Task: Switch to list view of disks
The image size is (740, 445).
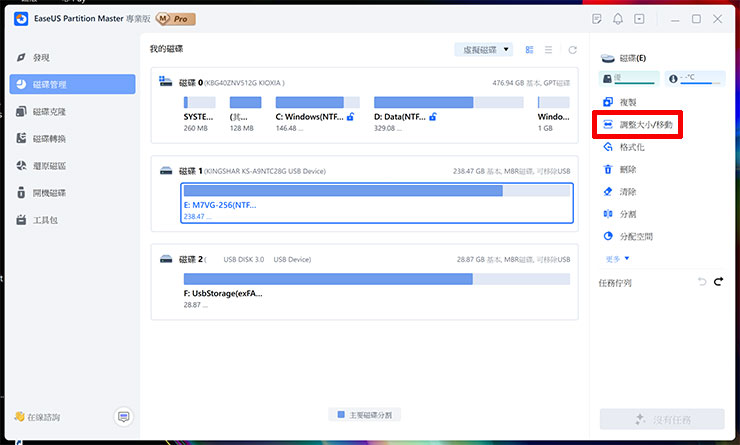Action: (548, 50)
